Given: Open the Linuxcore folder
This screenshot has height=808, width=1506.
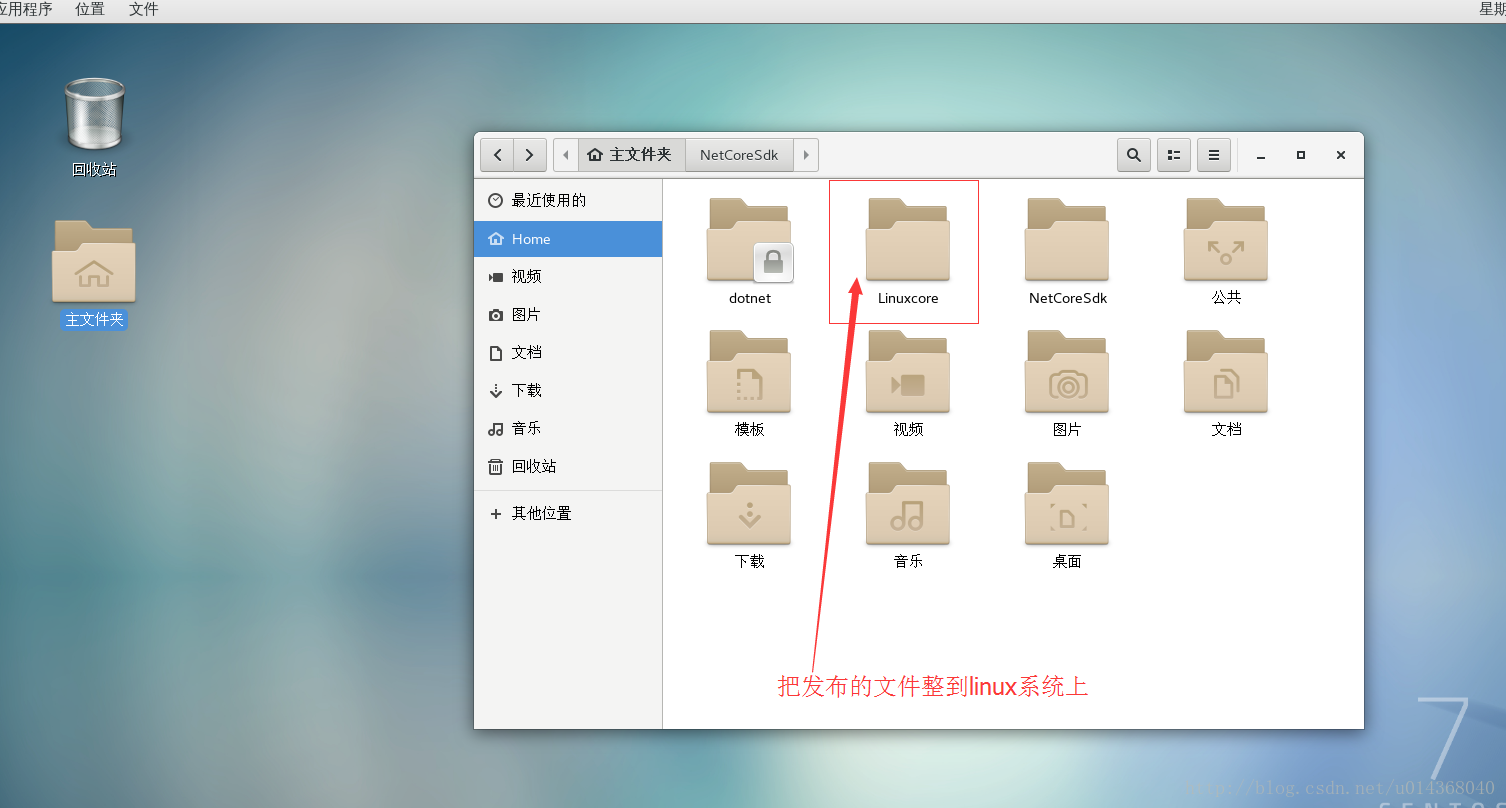Looking at the screenshot, I should click(907, 243).
